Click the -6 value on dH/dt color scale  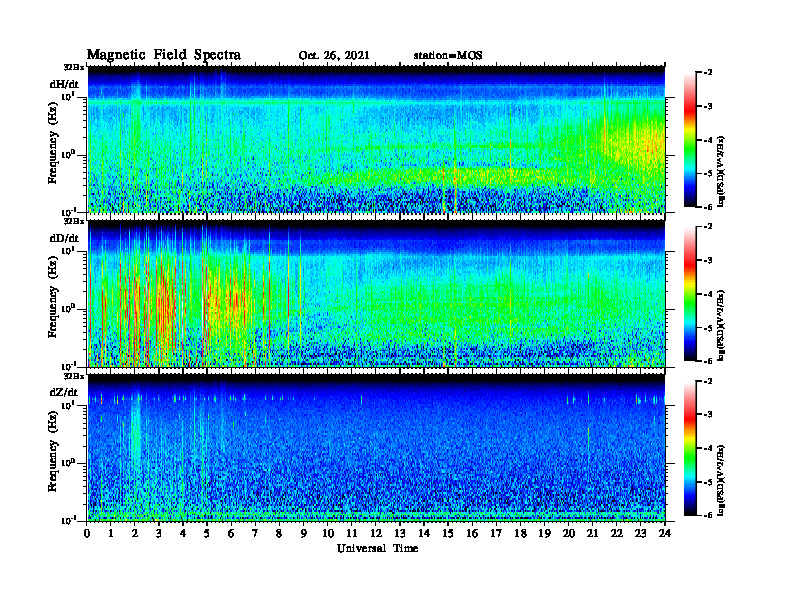click(x=708, y=207)
